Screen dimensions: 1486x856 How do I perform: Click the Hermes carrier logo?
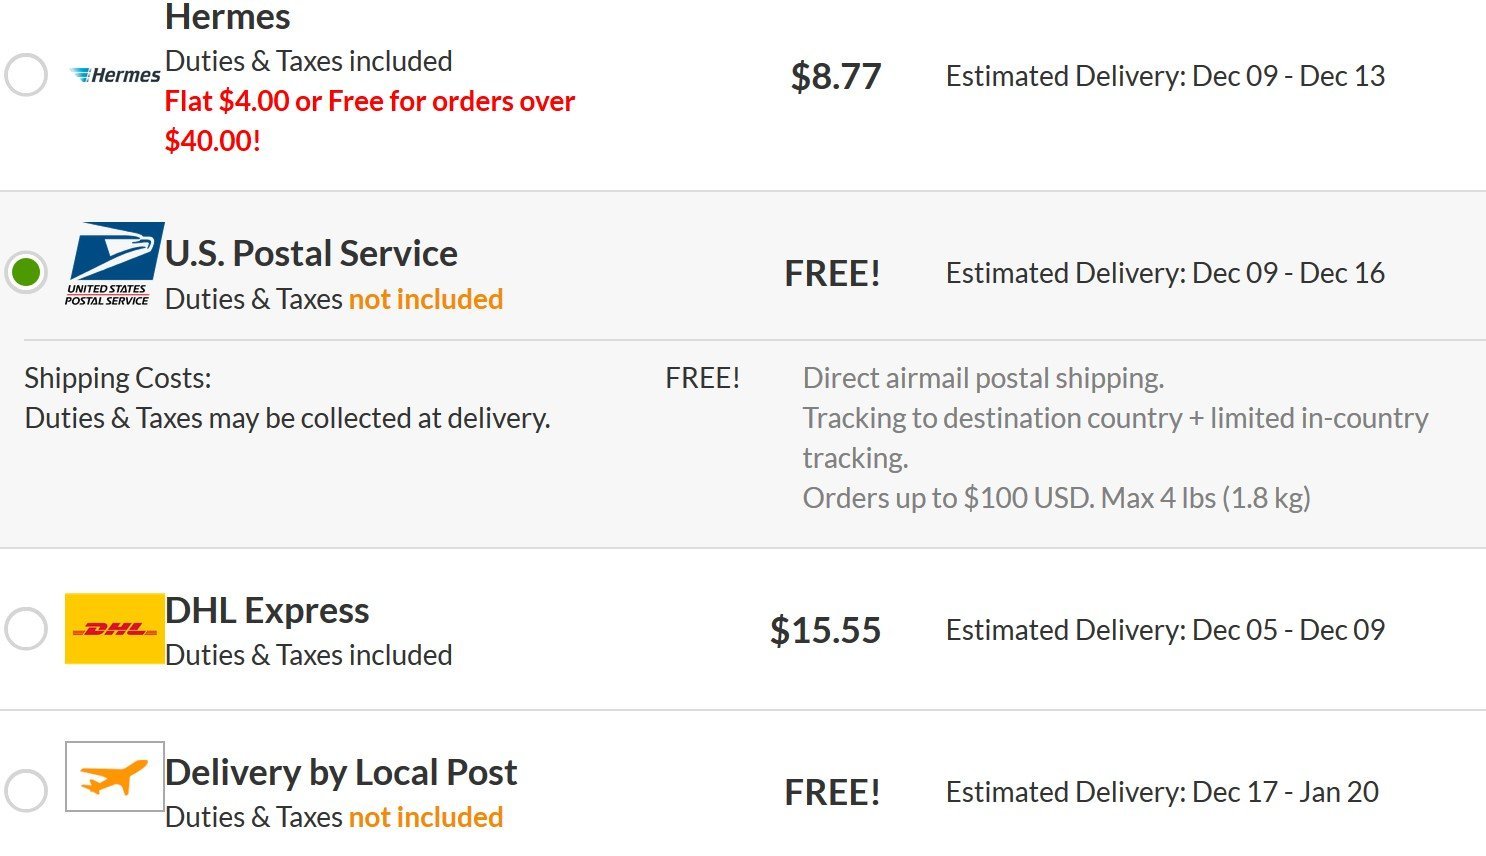pyautogui.click(x=116, y=76)
